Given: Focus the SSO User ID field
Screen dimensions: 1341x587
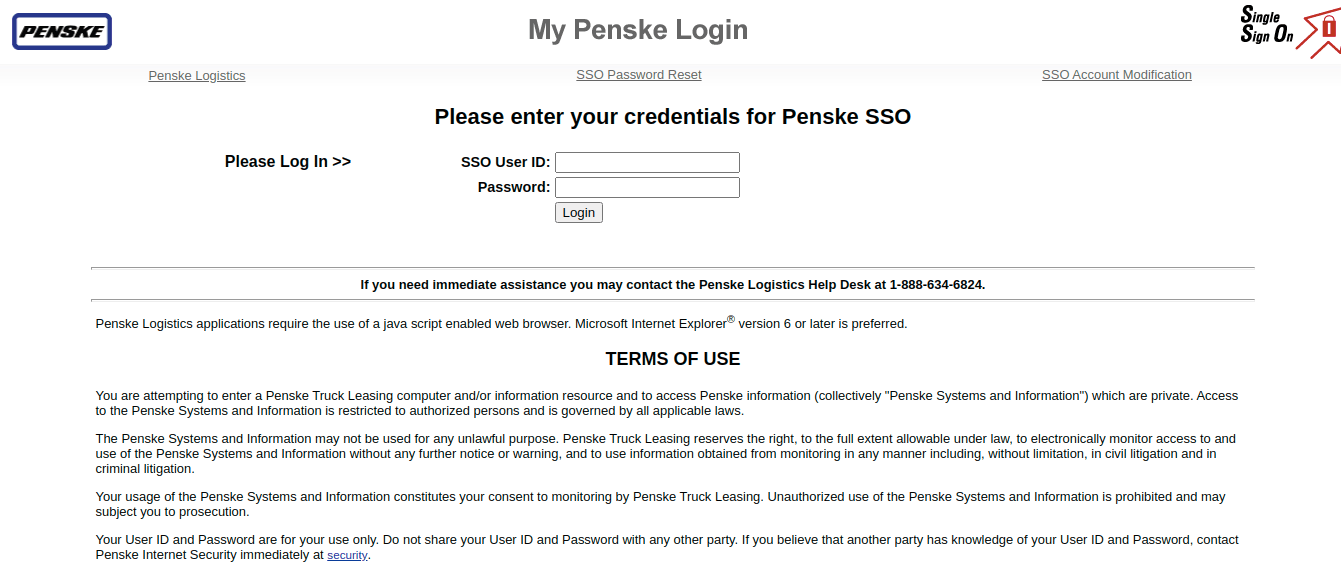Looking at the screenshot, I should (647, 162).
